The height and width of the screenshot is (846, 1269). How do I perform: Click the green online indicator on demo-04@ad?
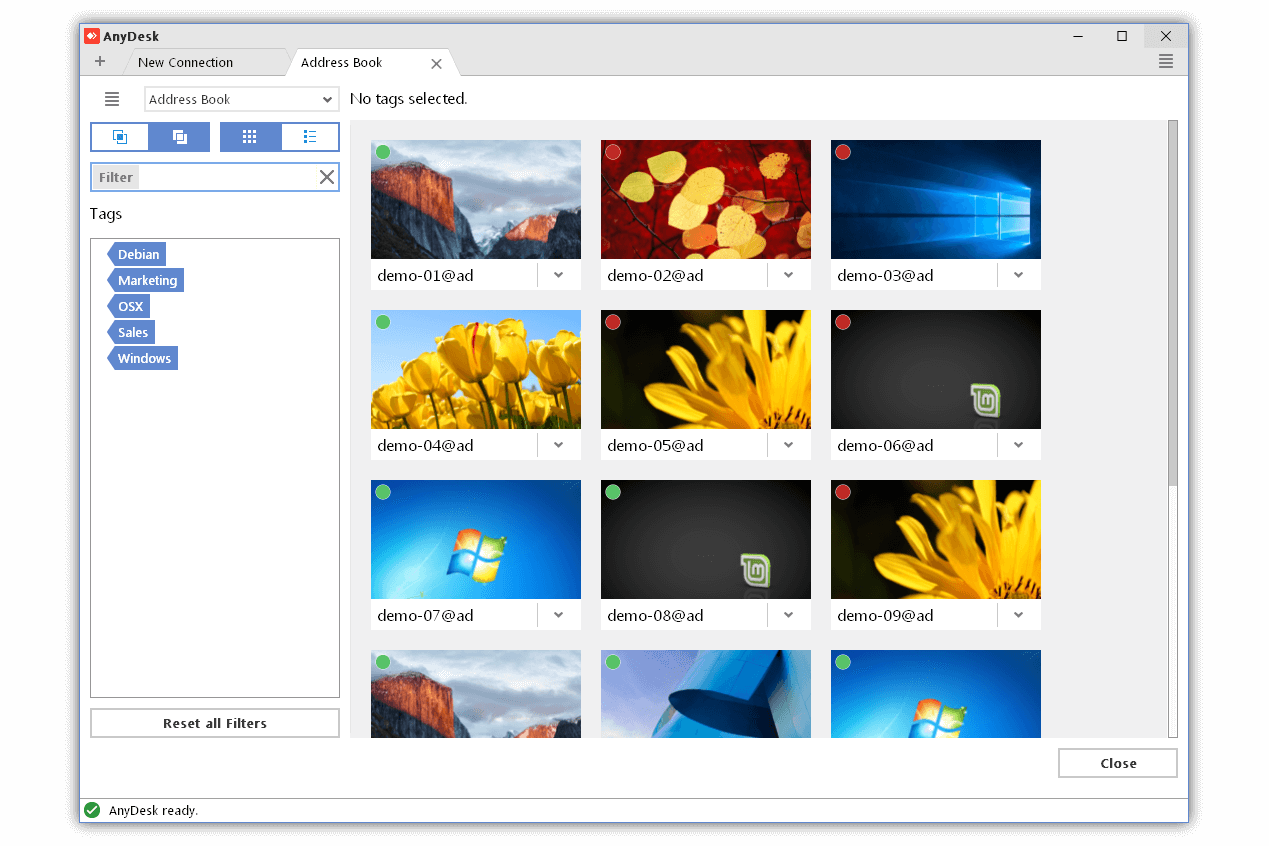tap(383, 322)
